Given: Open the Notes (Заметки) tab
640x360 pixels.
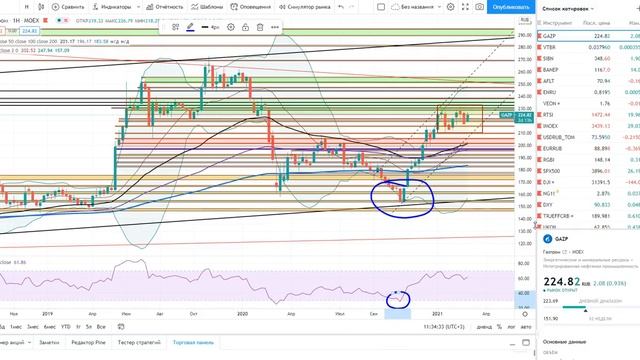Looking at the screenshot, I should click(x=49, y=342).
